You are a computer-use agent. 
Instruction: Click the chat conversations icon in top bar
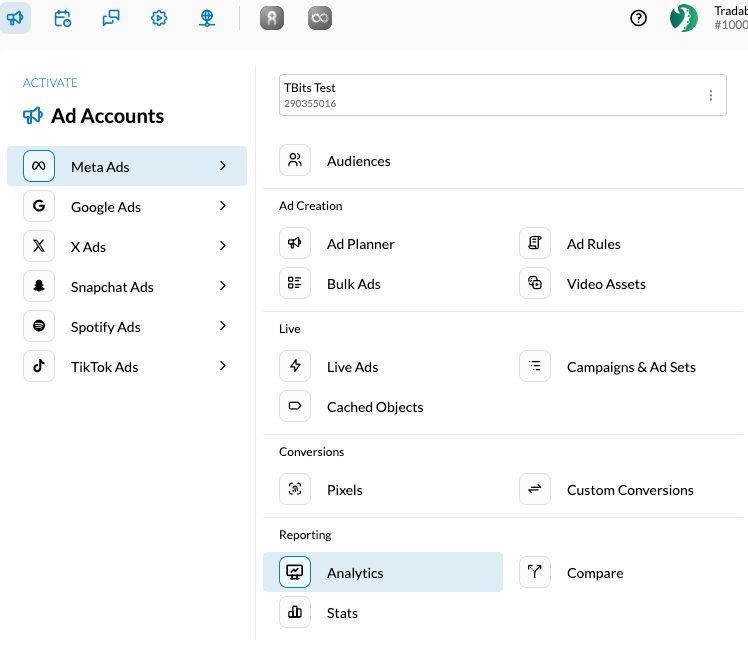(x=111, y=18)
